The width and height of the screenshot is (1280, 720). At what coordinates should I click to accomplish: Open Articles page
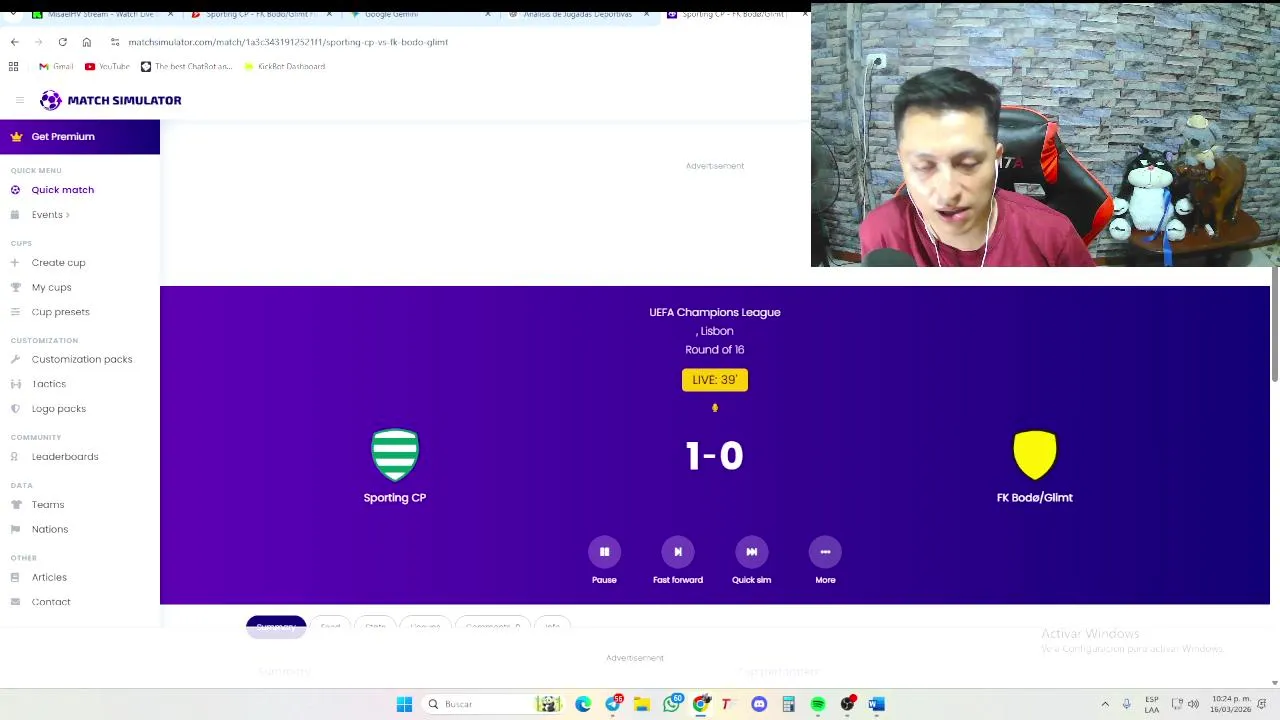[x=48, y=577]
